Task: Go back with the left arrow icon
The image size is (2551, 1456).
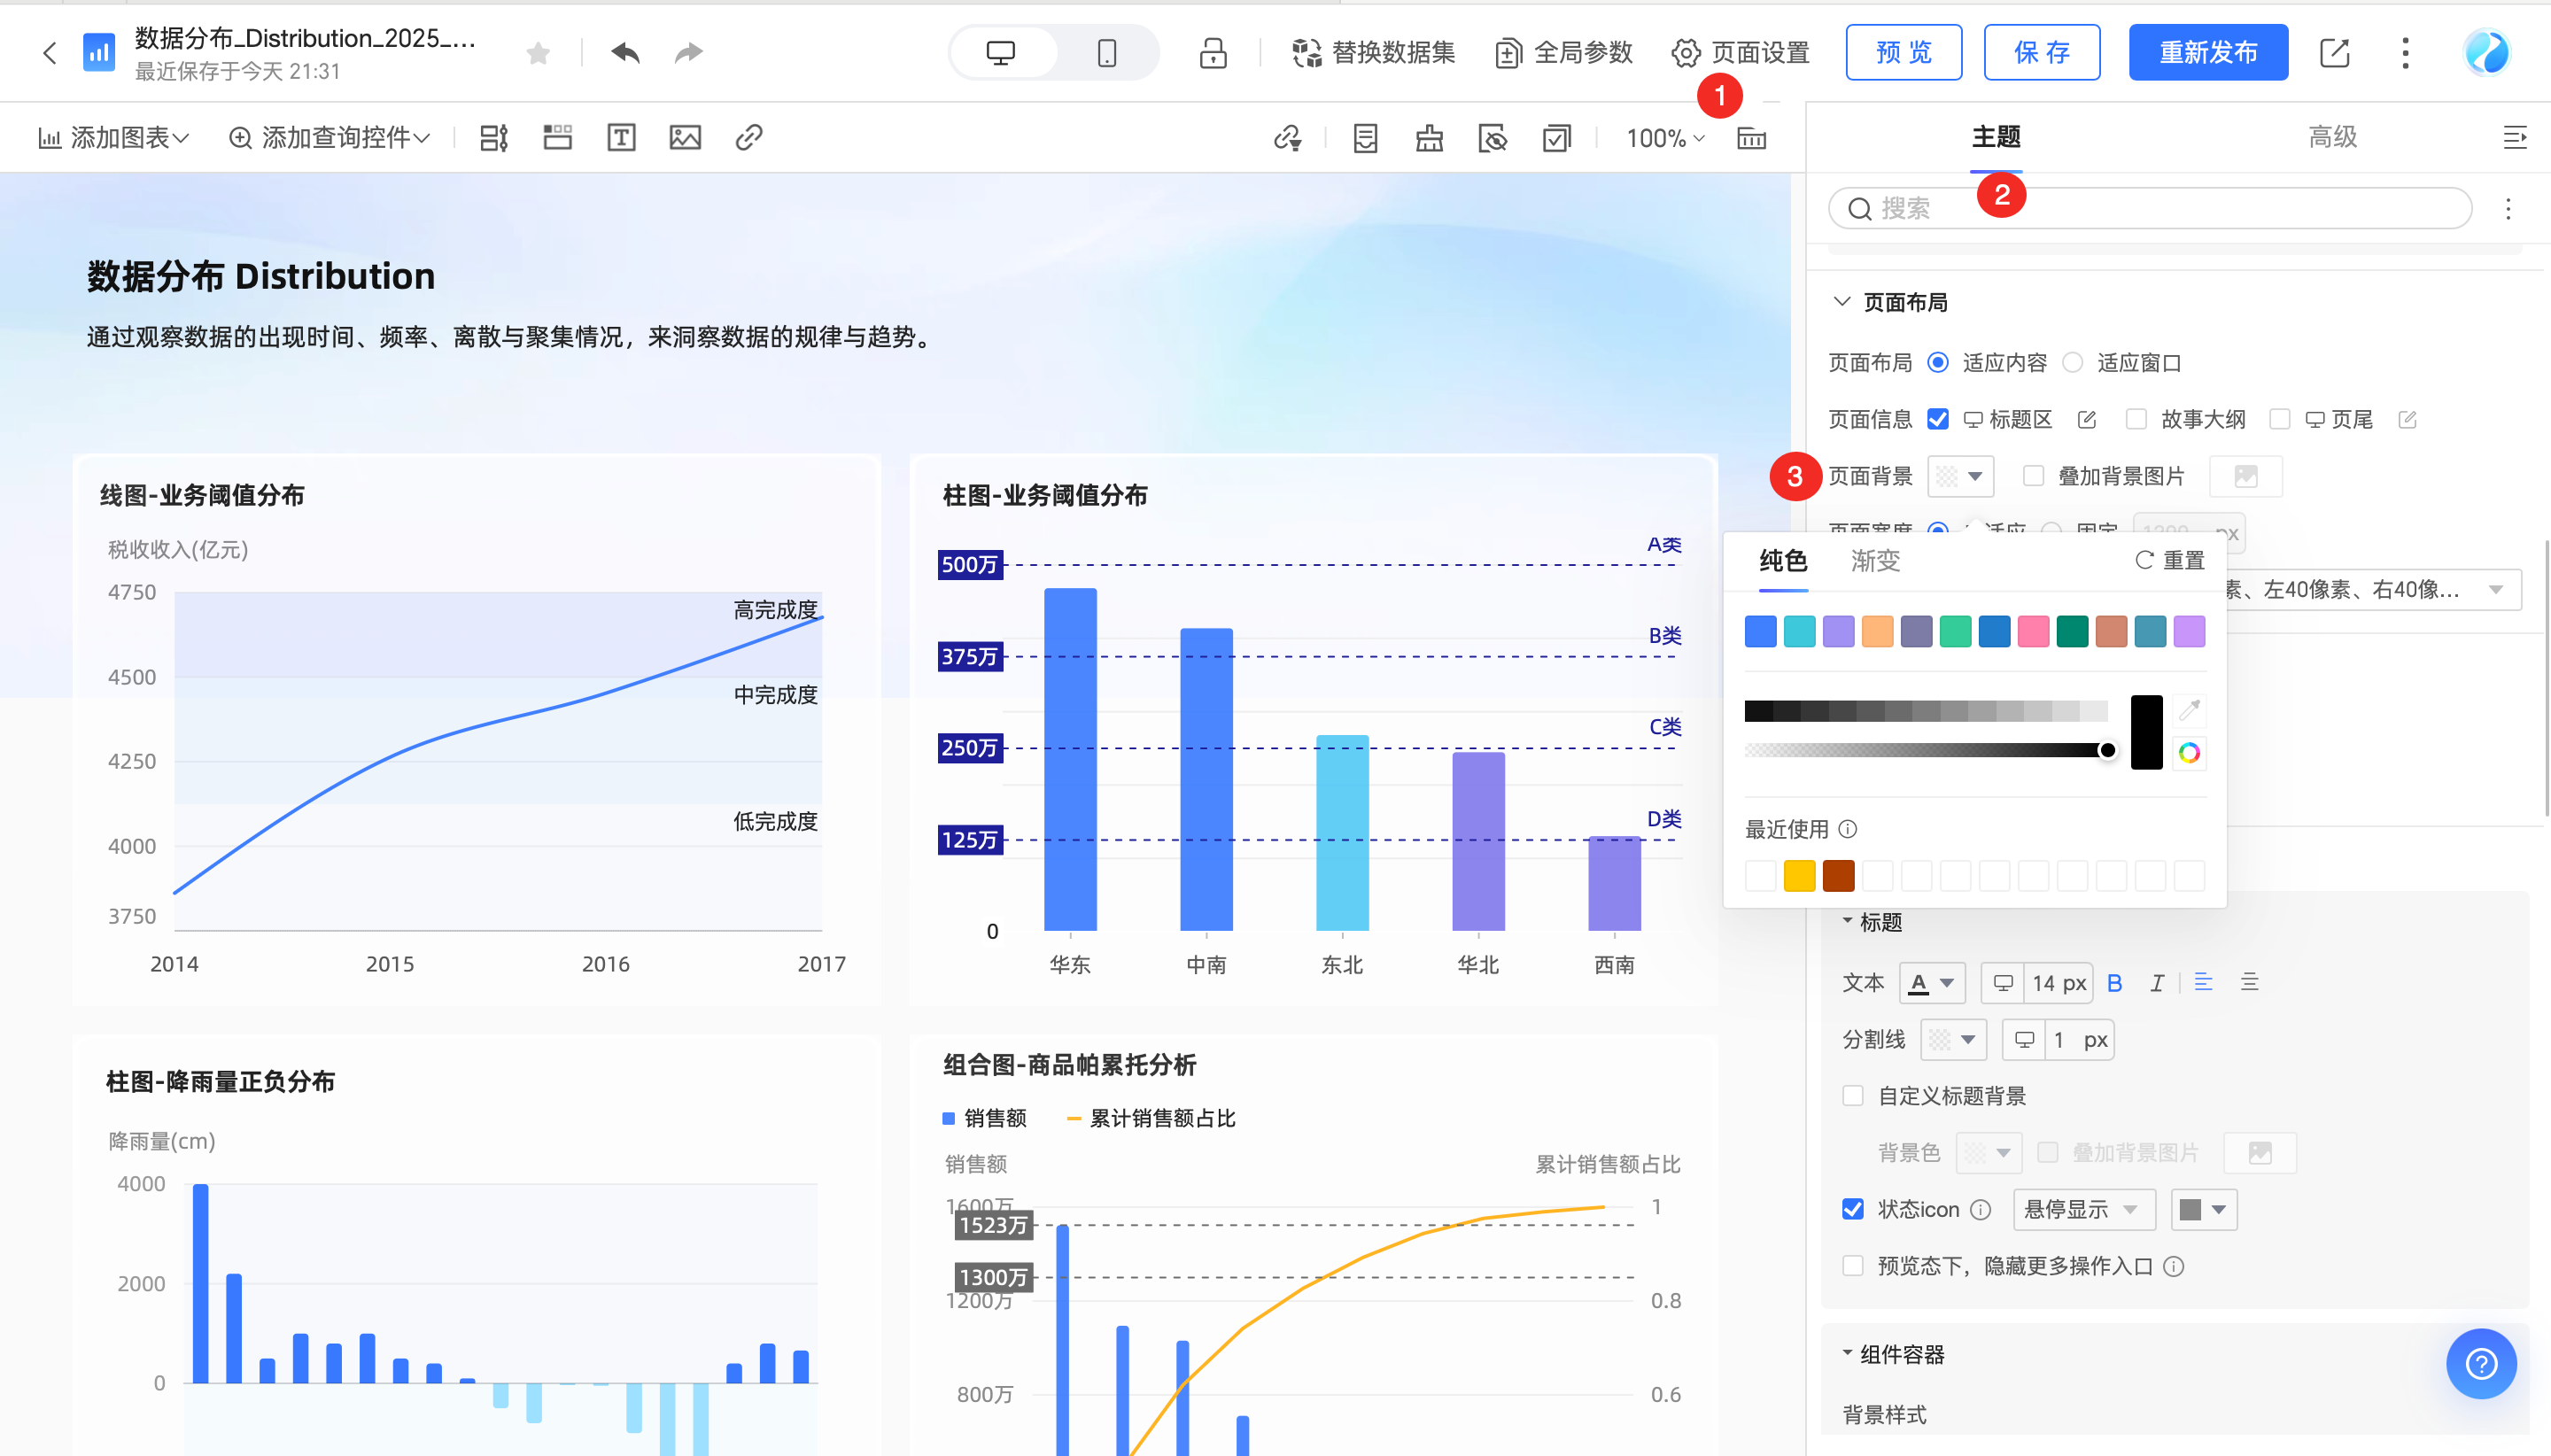Action: [x=49, y=53]
